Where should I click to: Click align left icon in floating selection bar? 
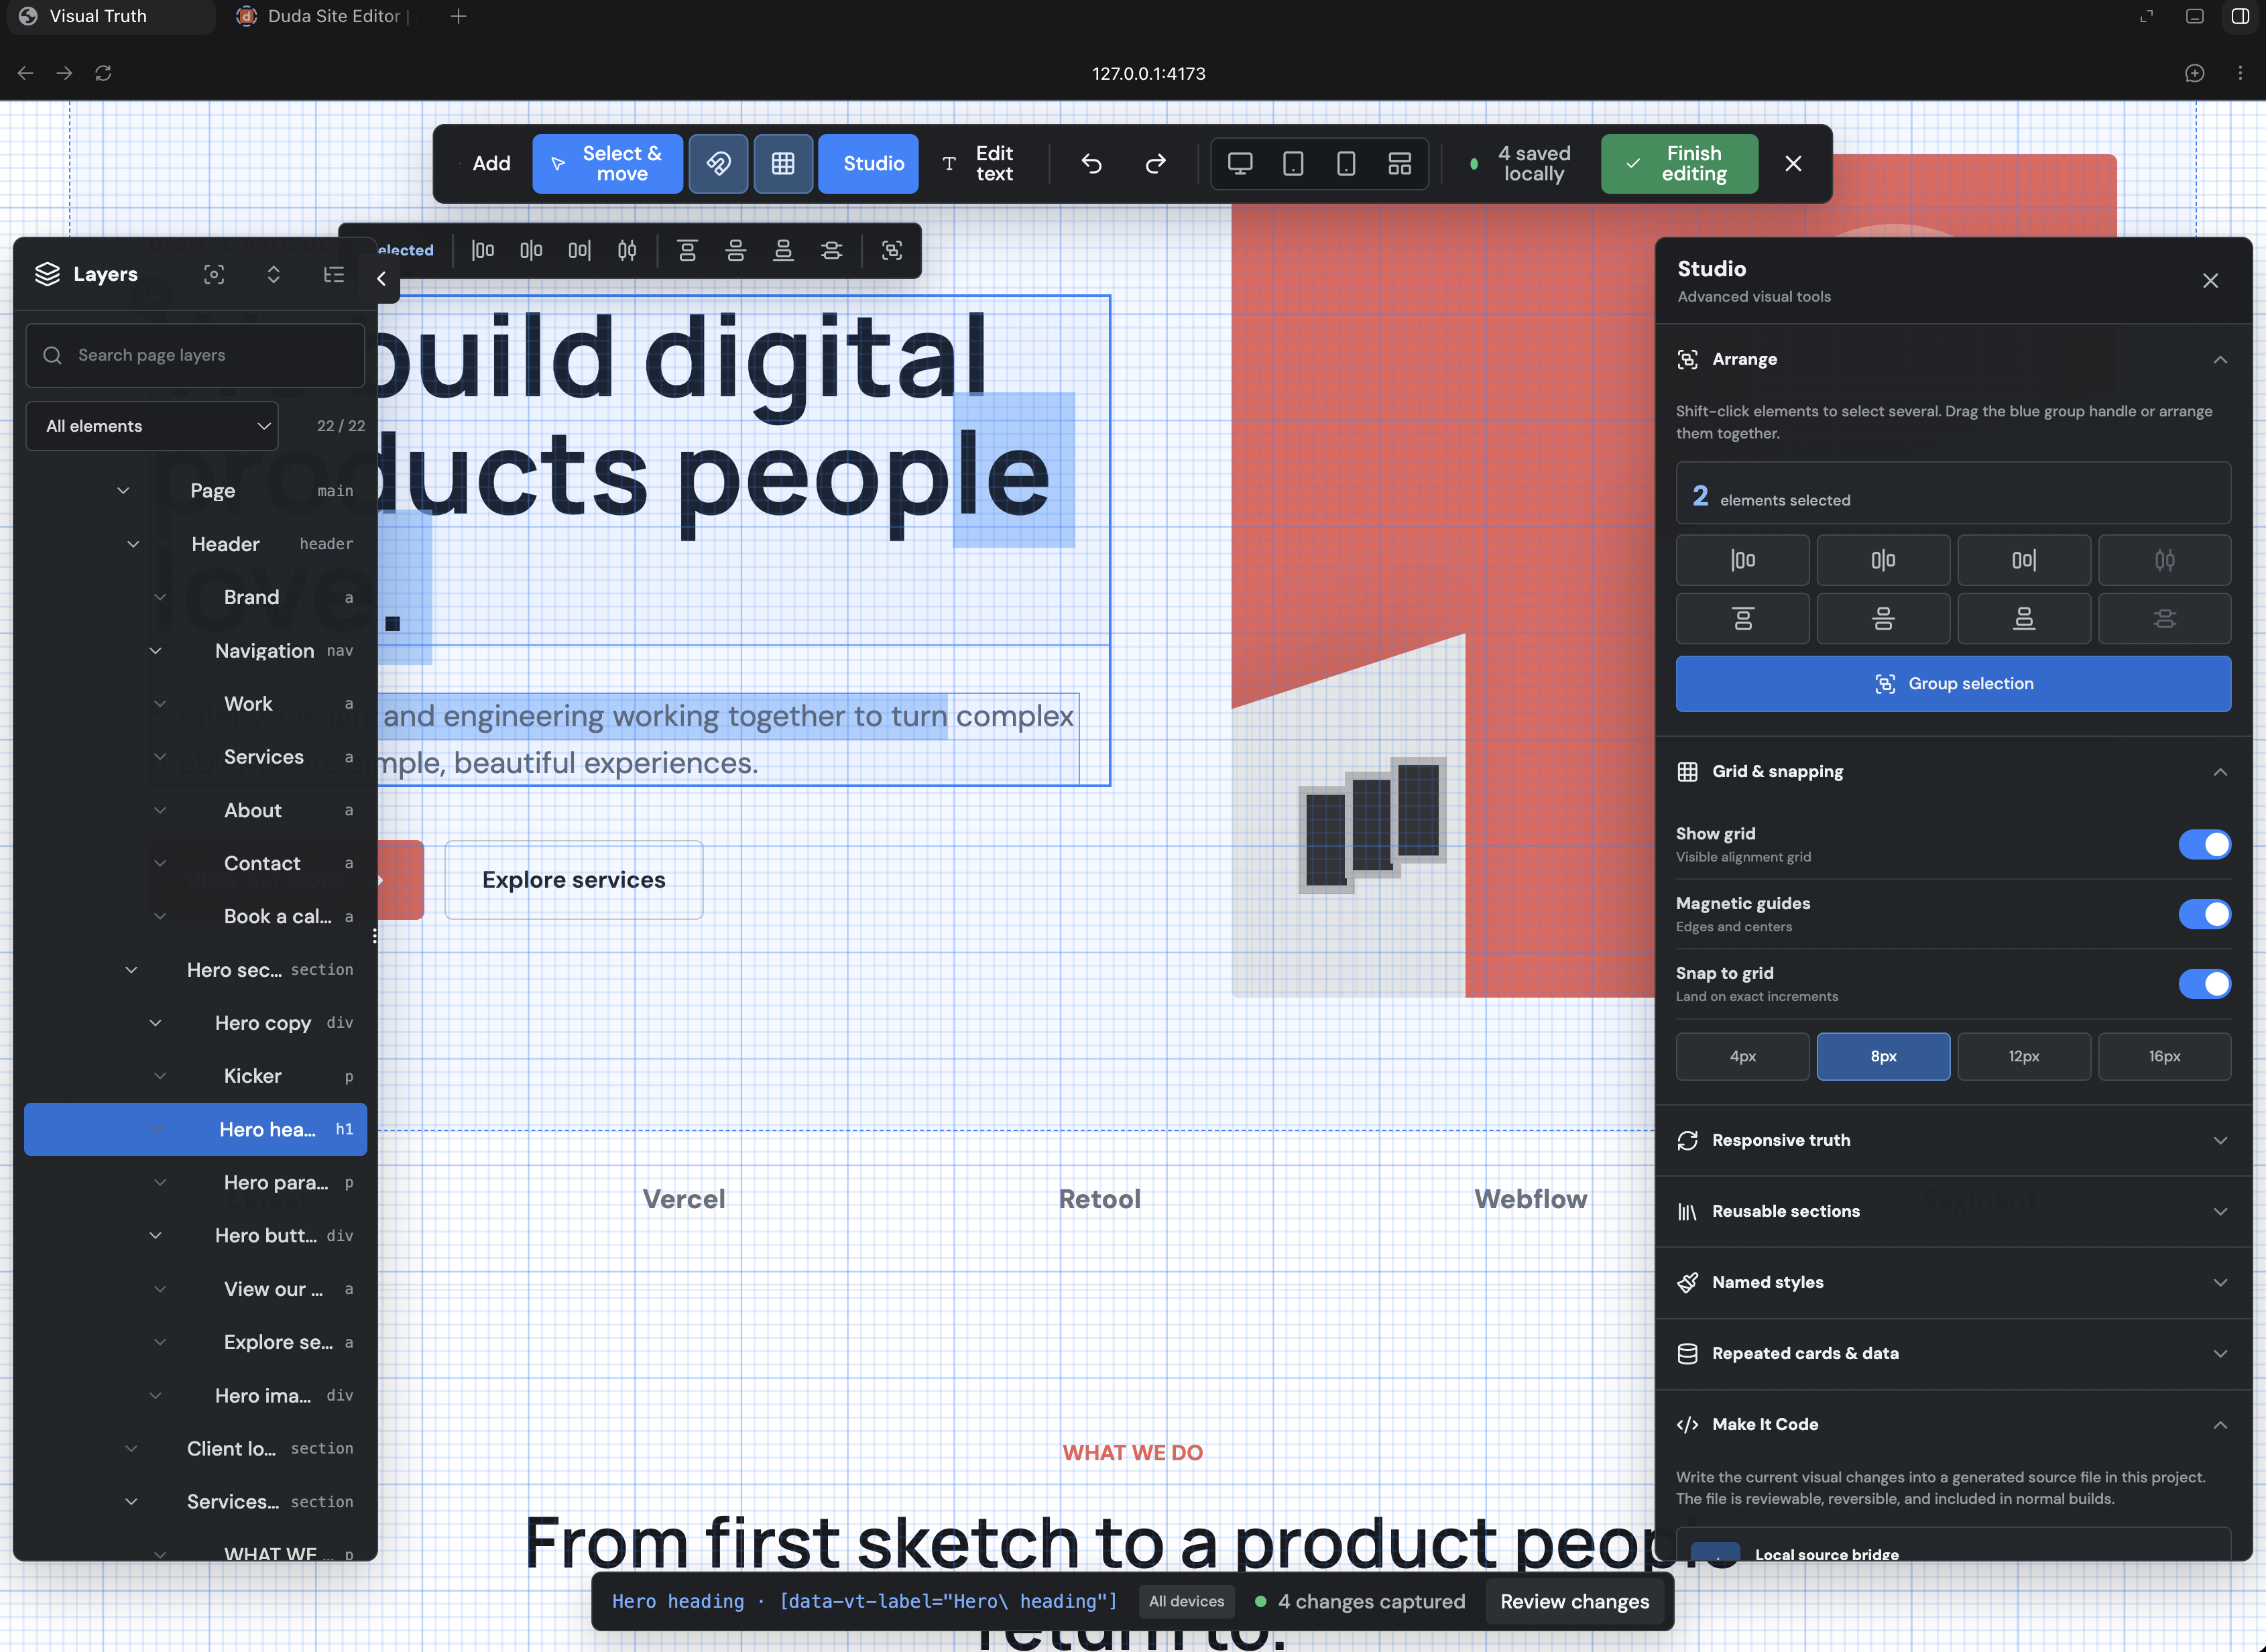483,250
